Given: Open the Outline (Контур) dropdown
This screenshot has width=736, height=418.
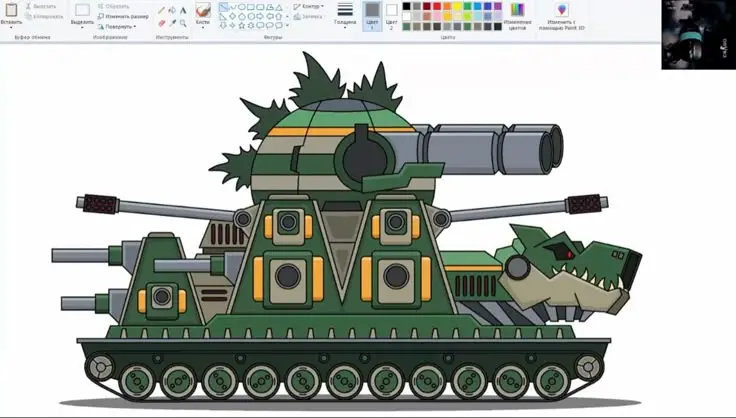Looking at the screenshot, I should [x=308, y=7].
